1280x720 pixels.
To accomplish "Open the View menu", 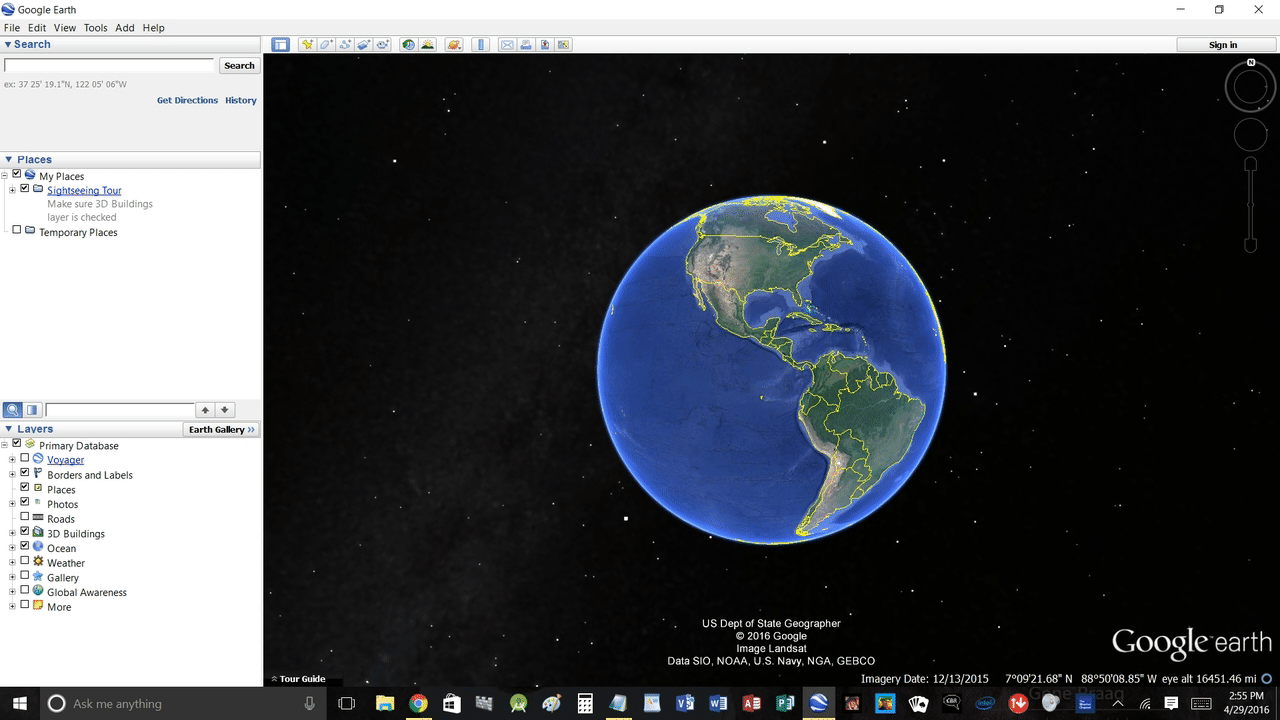I will pyautogui.click(x=64, y=28).
